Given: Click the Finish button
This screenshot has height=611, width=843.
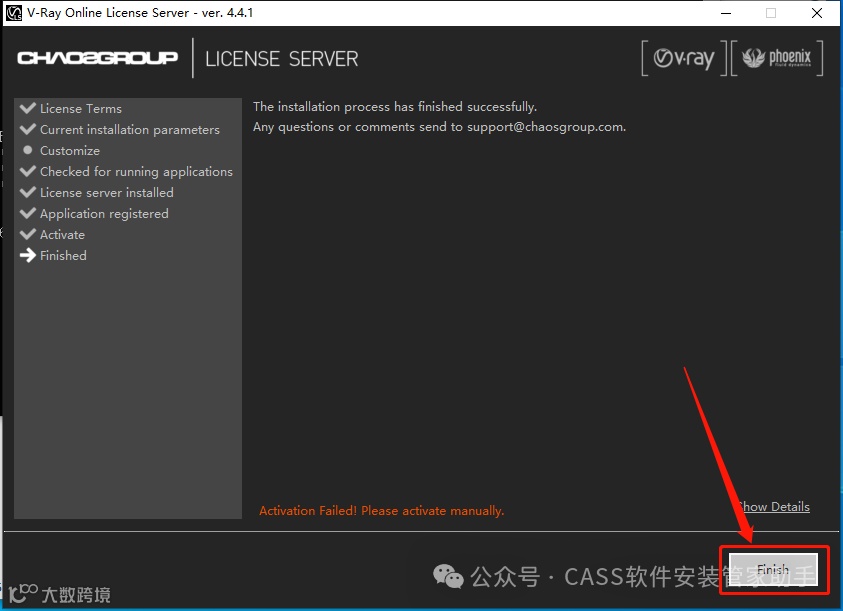Looking at the screenshot, I should (773, 569).
